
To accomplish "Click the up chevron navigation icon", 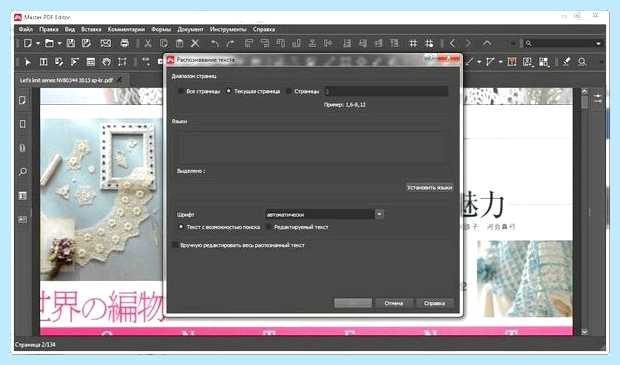I will [487, 43].
